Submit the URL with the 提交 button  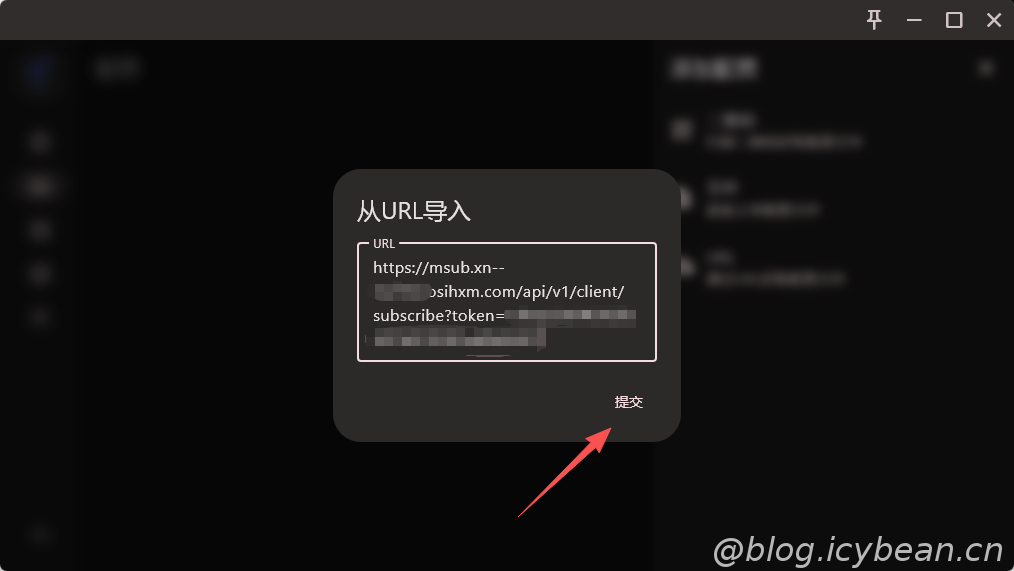click(x=629, y=402)
